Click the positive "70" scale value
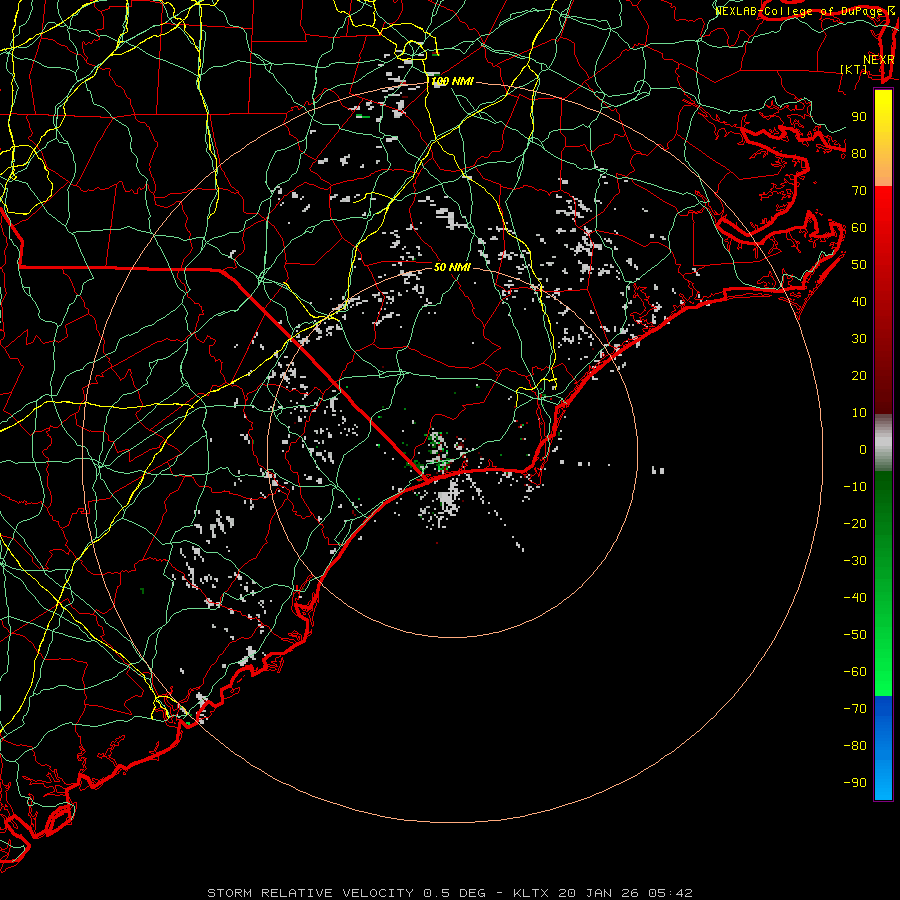This screenshot has width=900, height=900. (859, 191)
